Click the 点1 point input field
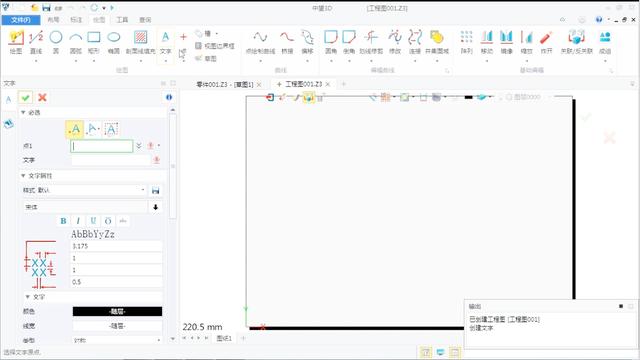Image resolution: width=640 pixels, height=360 pixels. (x=102, y=146)
